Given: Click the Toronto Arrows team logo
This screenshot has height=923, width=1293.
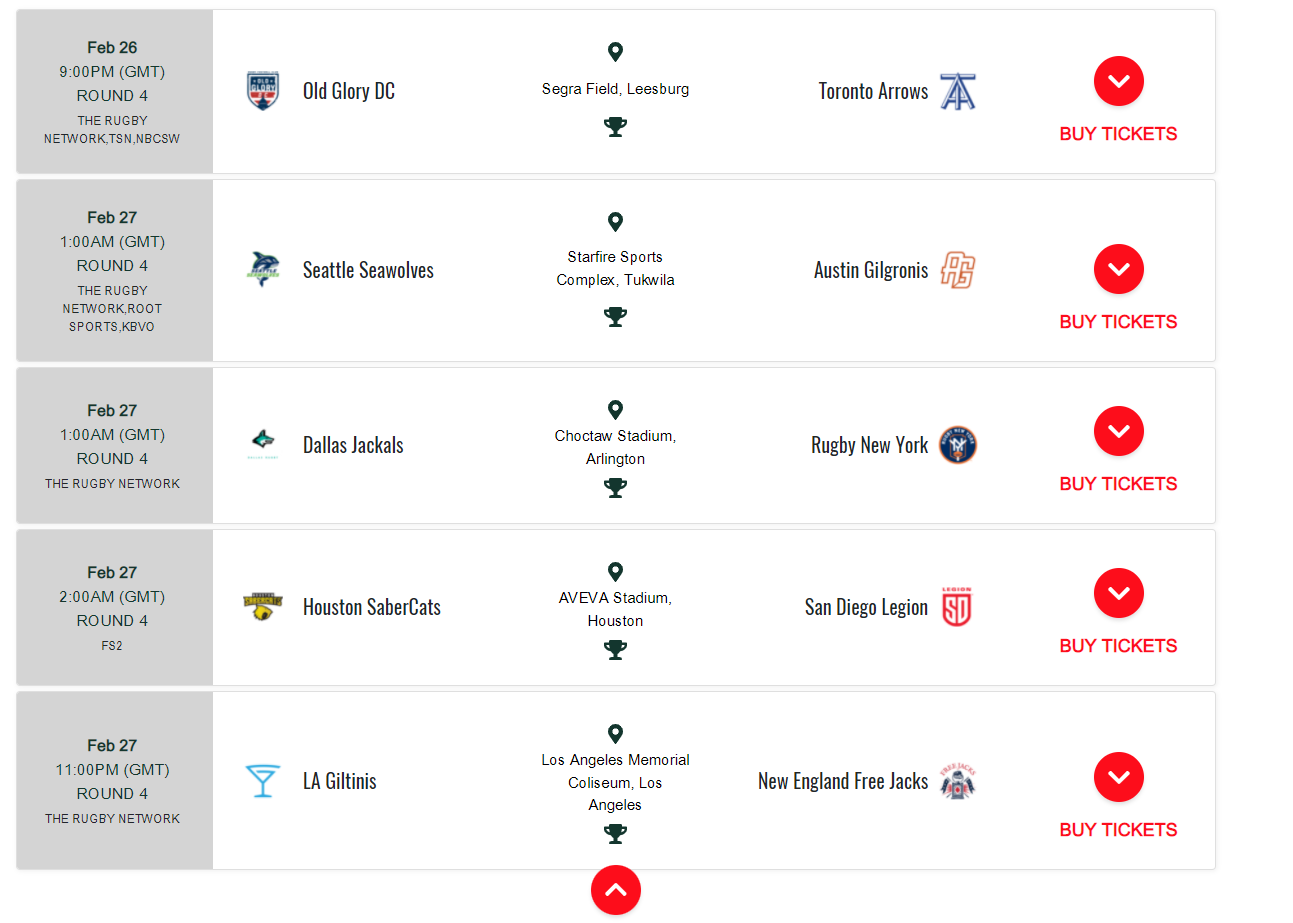Looking at the screenshot, I should tap(957, 91).
